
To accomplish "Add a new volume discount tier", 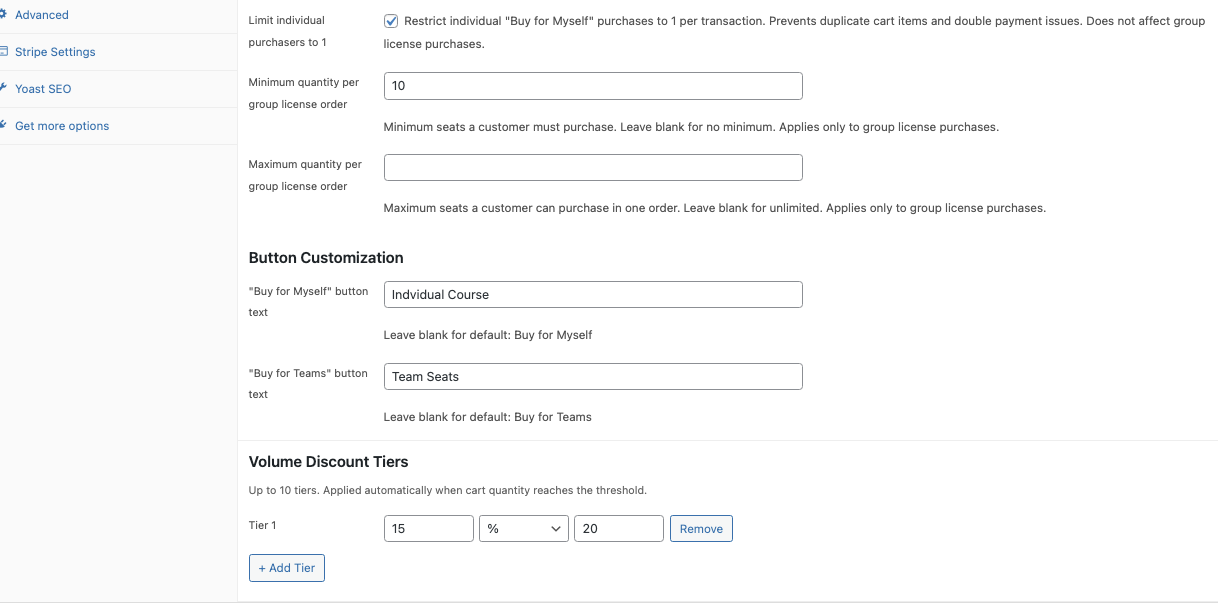I will 287,568.
